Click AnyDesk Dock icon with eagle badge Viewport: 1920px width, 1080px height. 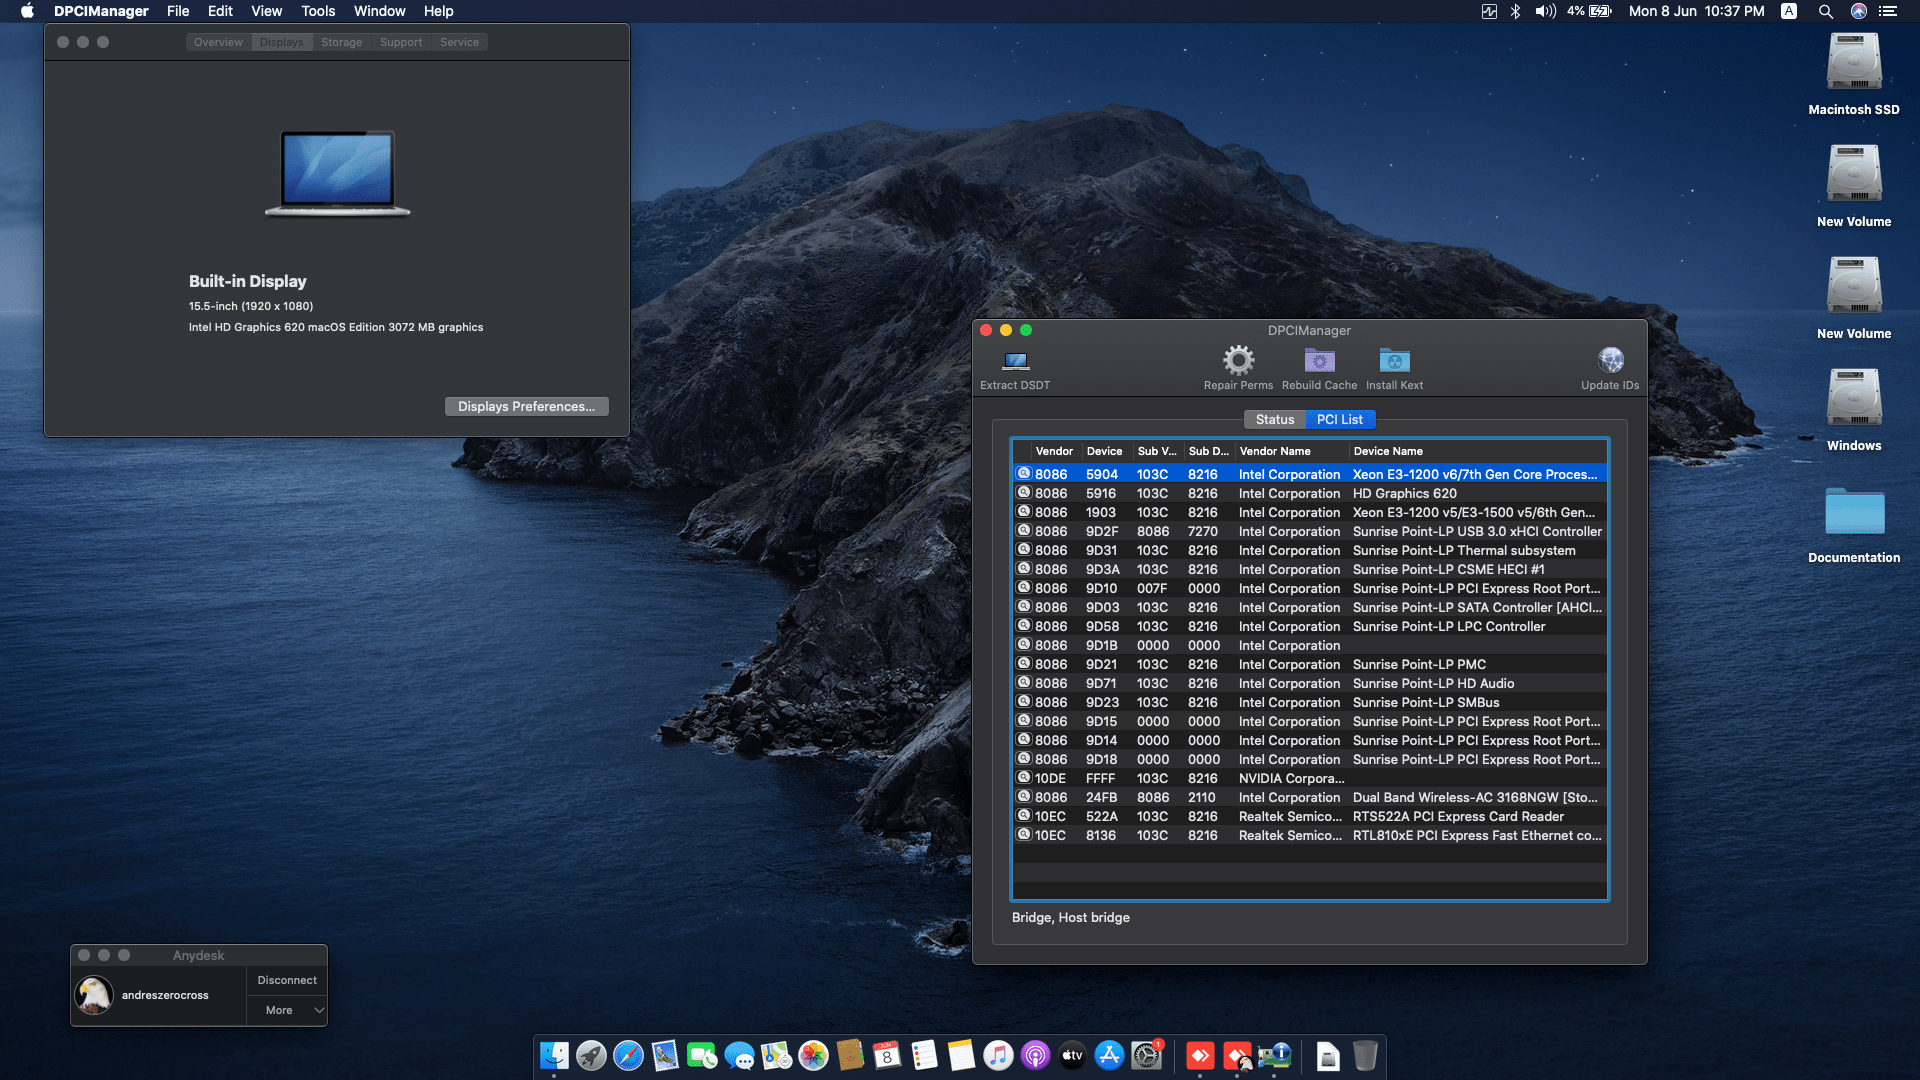click(x=1238, y=1055)
